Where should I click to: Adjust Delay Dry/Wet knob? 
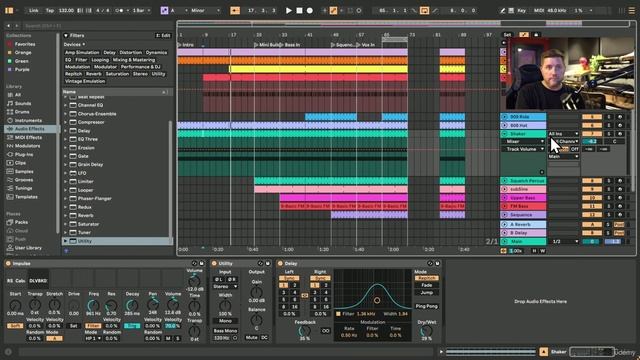[x=427, y=331]
